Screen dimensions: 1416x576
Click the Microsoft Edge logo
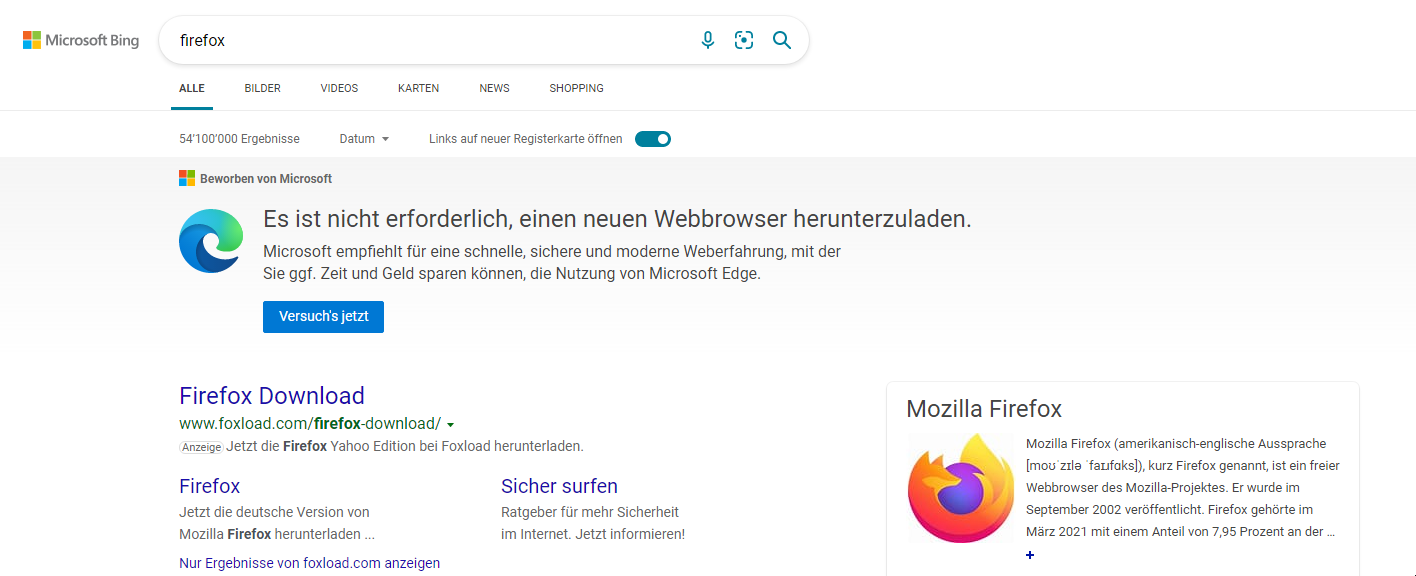(211, 241)
